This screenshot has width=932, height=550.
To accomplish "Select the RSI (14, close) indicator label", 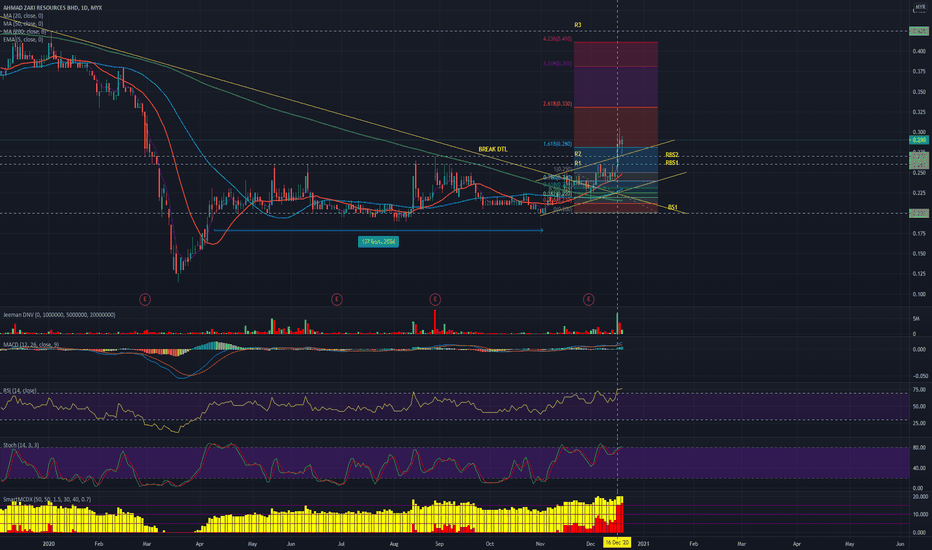I will tap(20, 391).
